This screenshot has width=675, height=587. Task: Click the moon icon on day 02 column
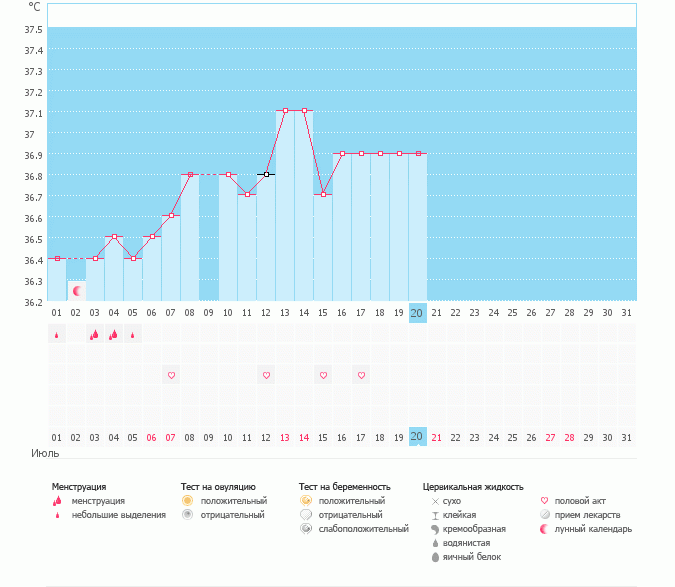tap(76, 290)
